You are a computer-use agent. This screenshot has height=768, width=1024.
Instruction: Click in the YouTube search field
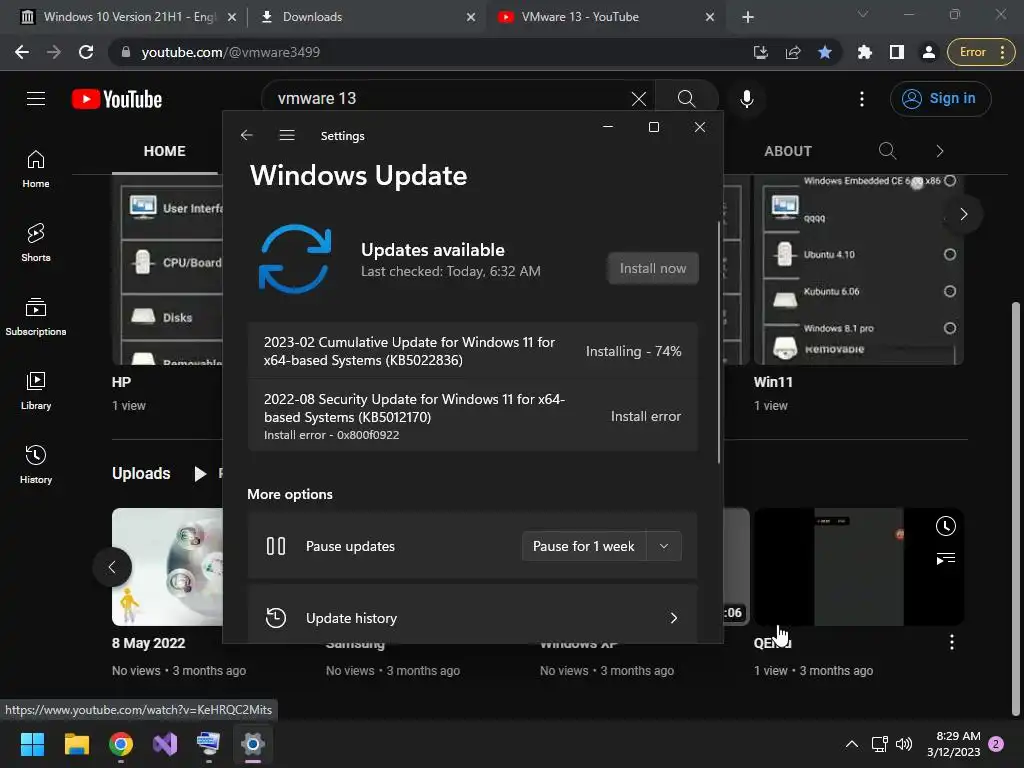(451, 99)
